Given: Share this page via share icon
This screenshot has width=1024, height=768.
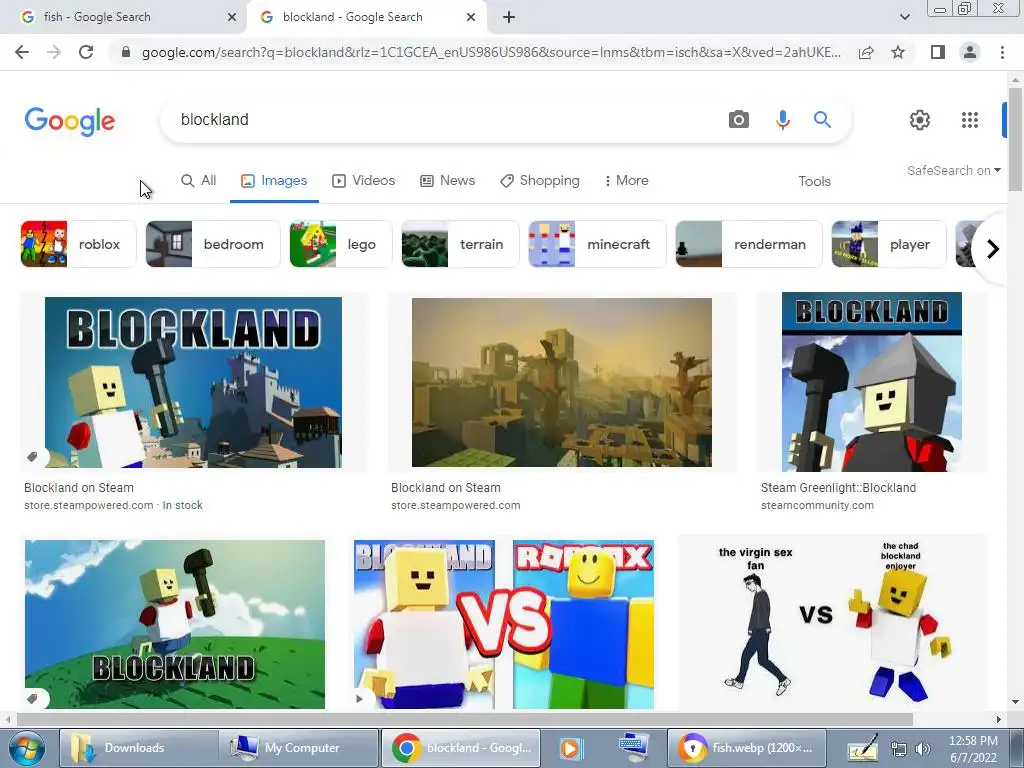Looking at the screenshot, I should click(x=866, y=52).
